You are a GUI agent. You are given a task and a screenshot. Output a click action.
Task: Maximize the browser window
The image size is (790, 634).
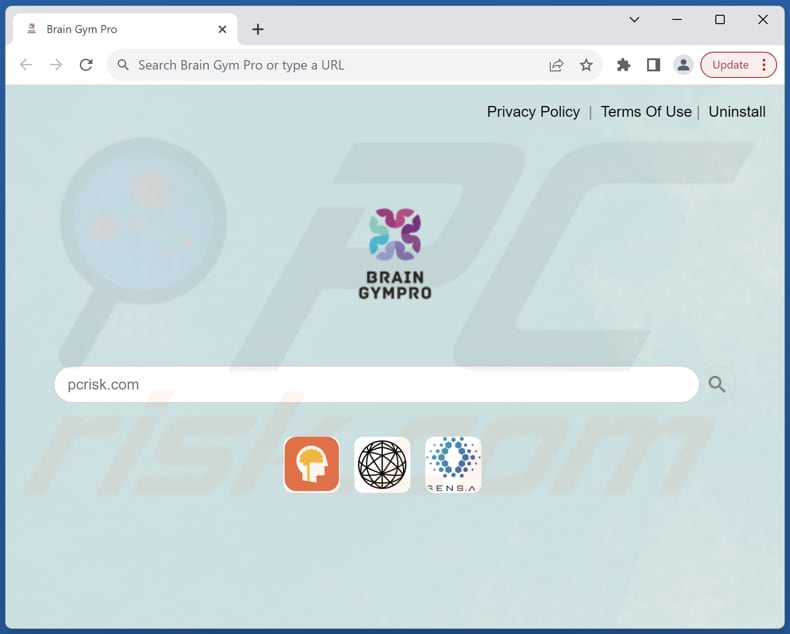(720, 20)
